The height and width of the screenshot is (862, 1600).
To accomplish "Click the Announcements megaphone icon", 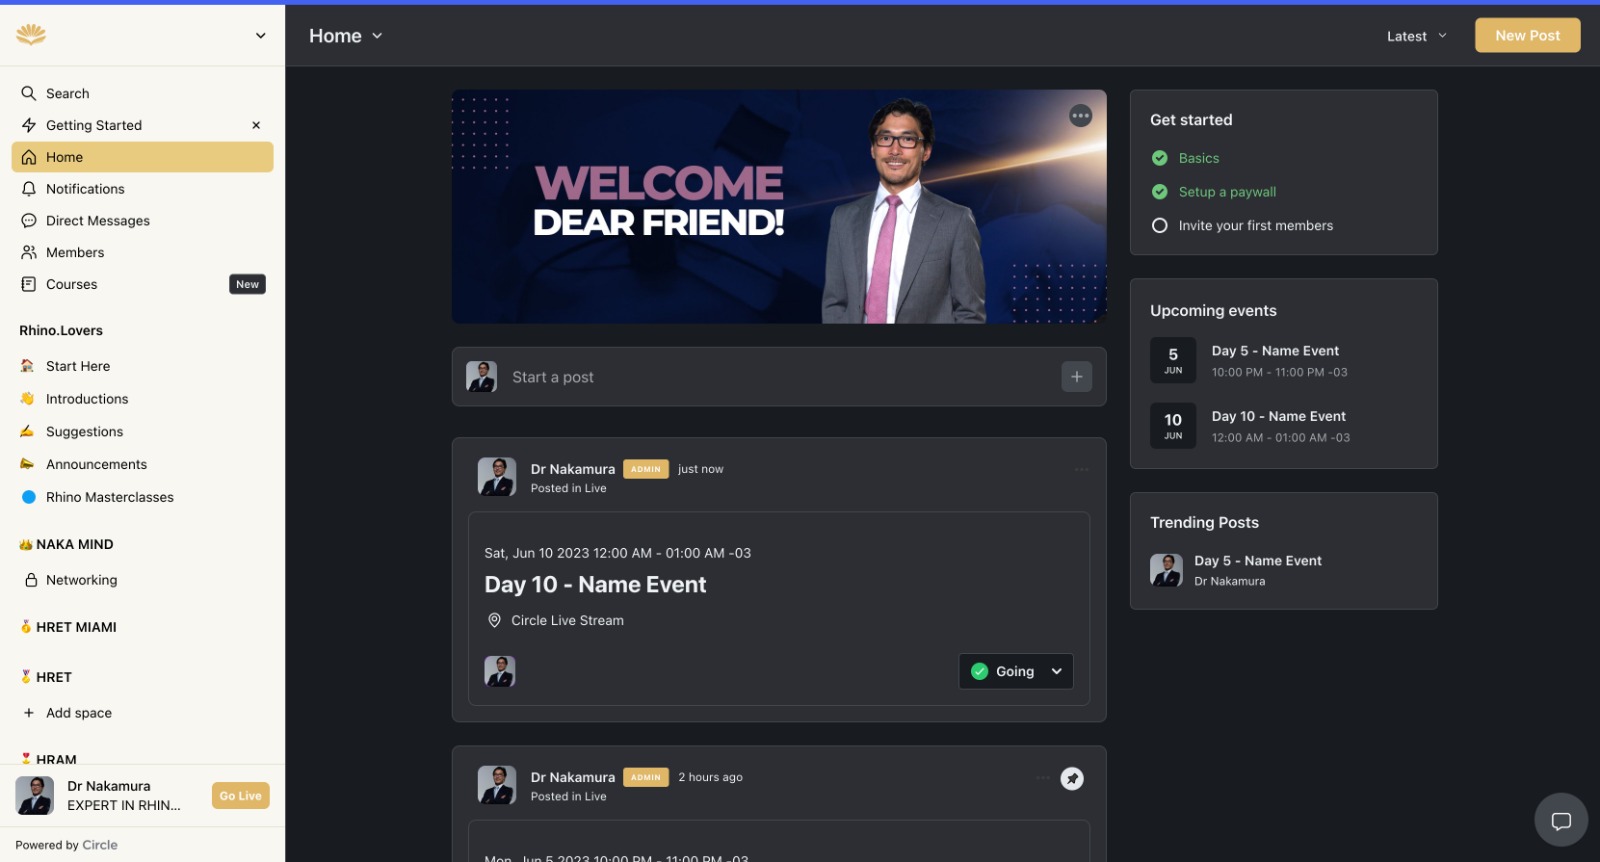I will coord(27,464).
